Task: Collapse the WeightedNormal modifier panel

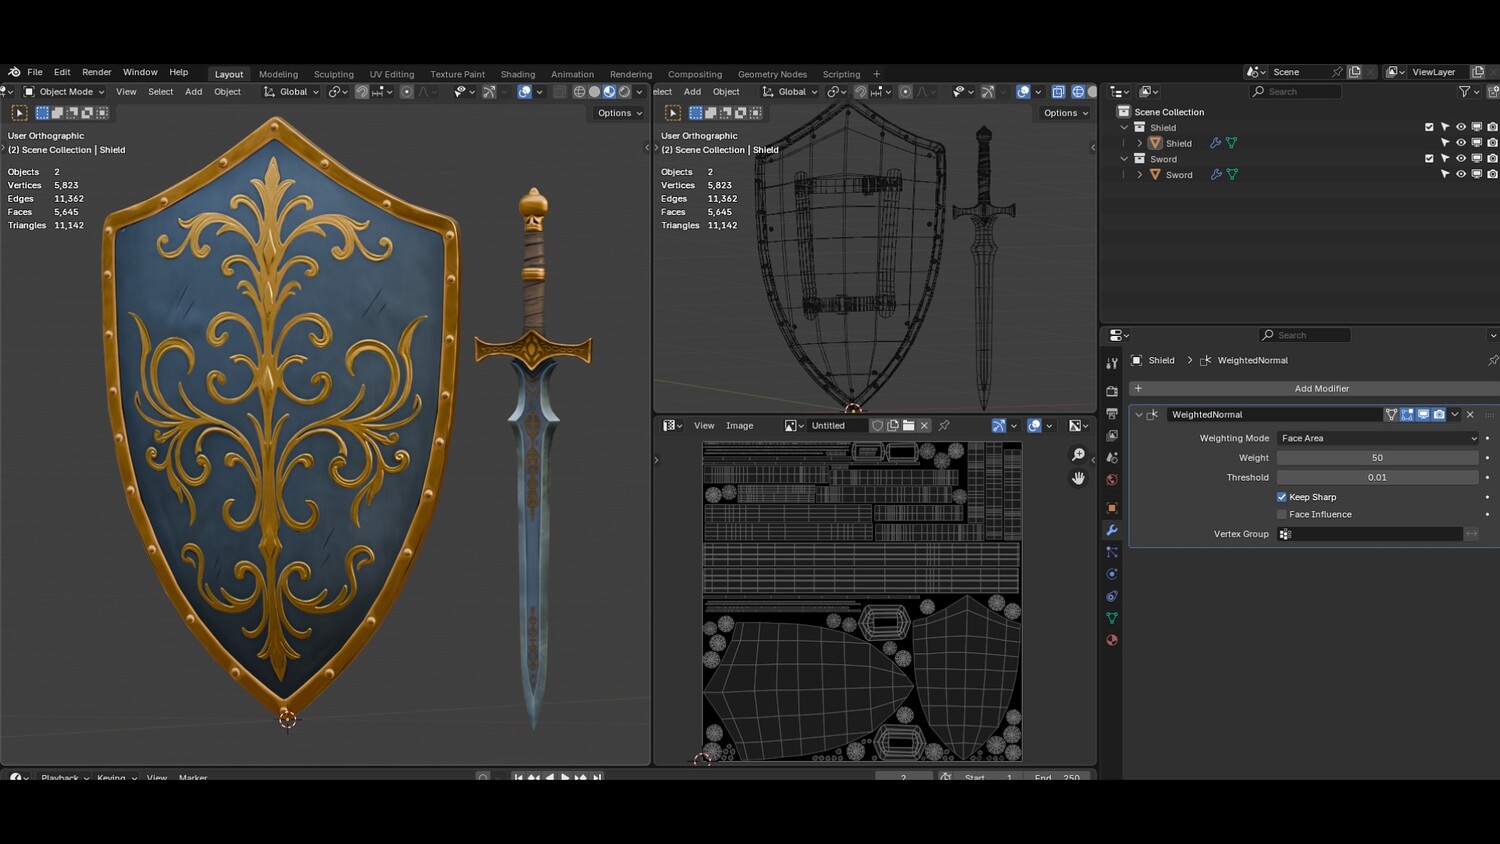Action: 1138,415
